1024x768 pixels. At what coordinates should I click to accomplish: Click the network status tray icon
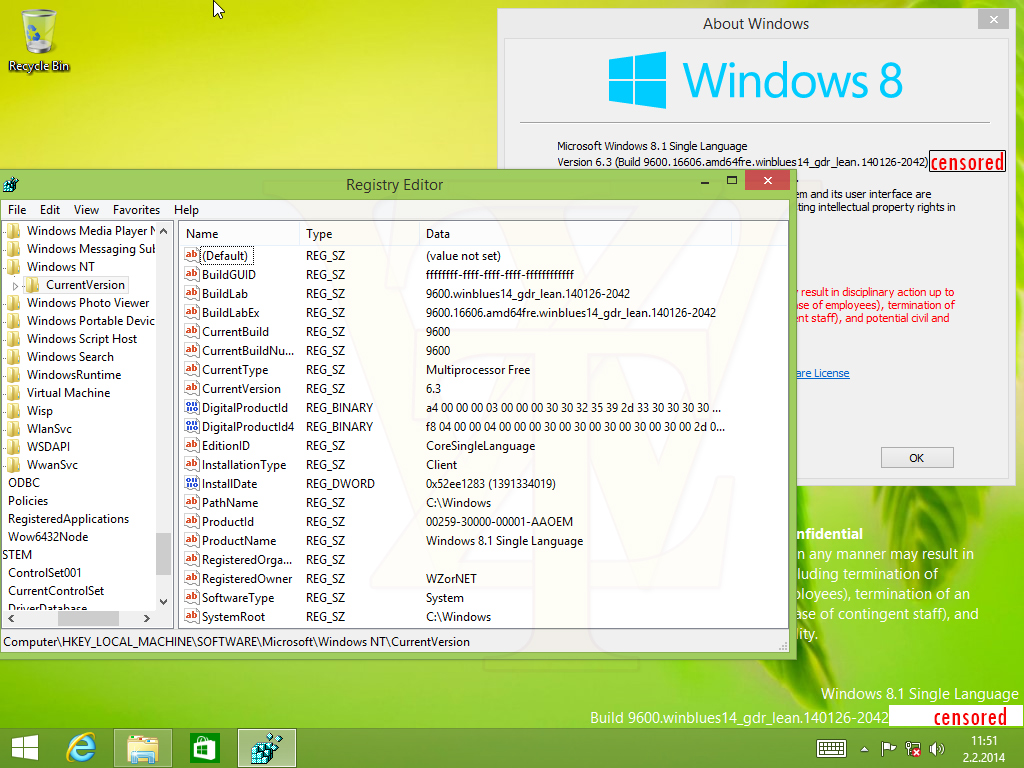pyautogui.click(x=913, y=749)
